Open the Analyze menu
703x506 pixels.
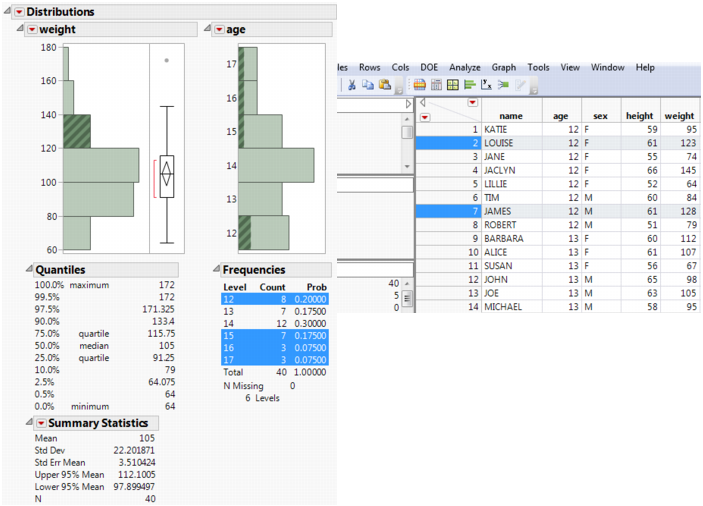(x=464, y=67)
